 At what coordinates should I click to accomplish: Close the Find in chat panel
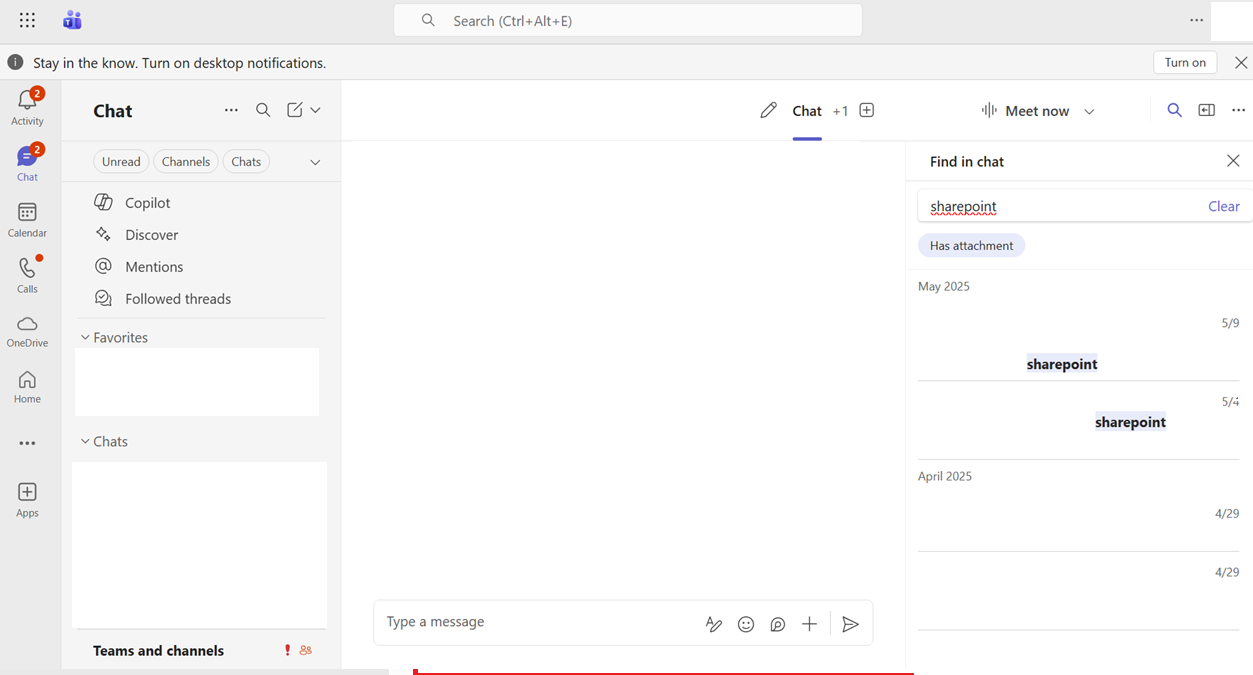(x=1233, y=161)
